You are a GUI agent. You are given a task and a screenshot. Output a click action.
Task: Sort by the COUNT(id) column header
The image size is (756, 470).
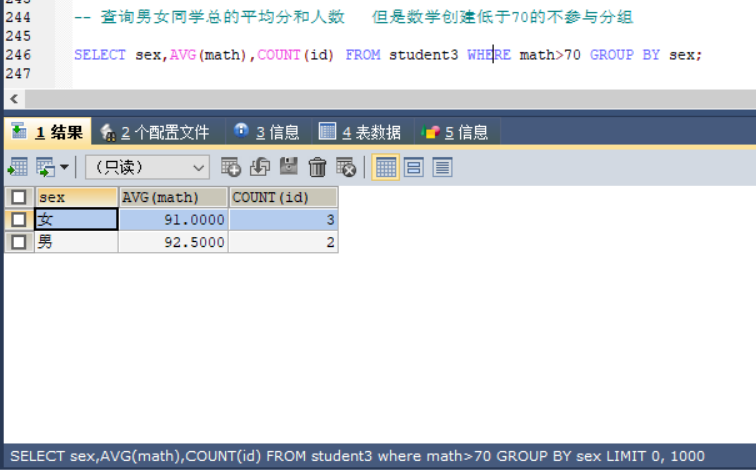pyautogui.click(x=284, y=197)
